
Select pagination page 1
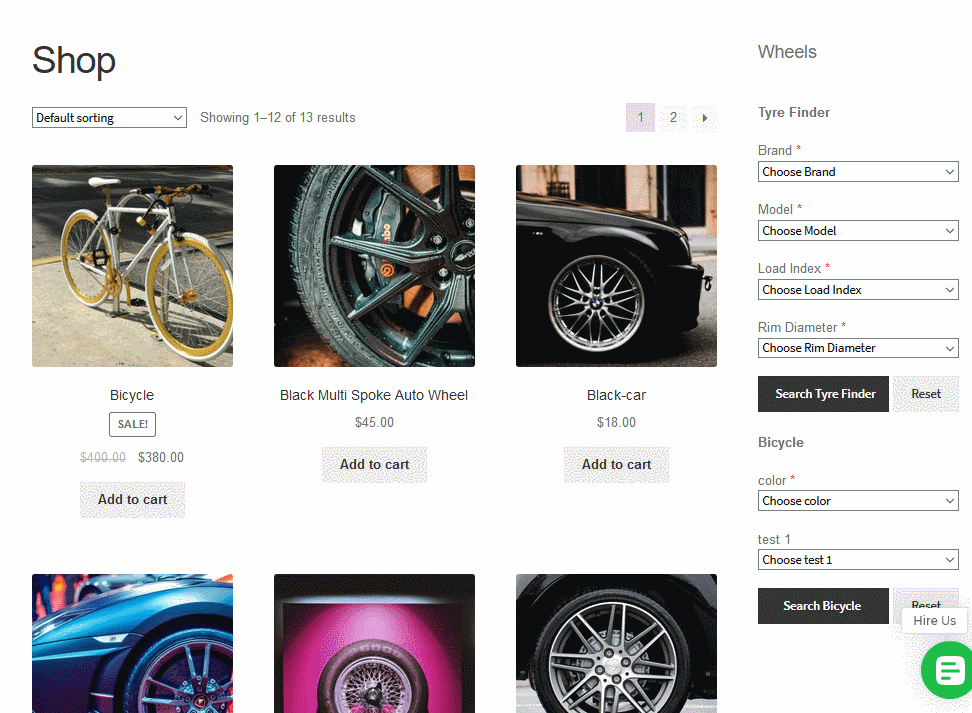coord(640,118)
